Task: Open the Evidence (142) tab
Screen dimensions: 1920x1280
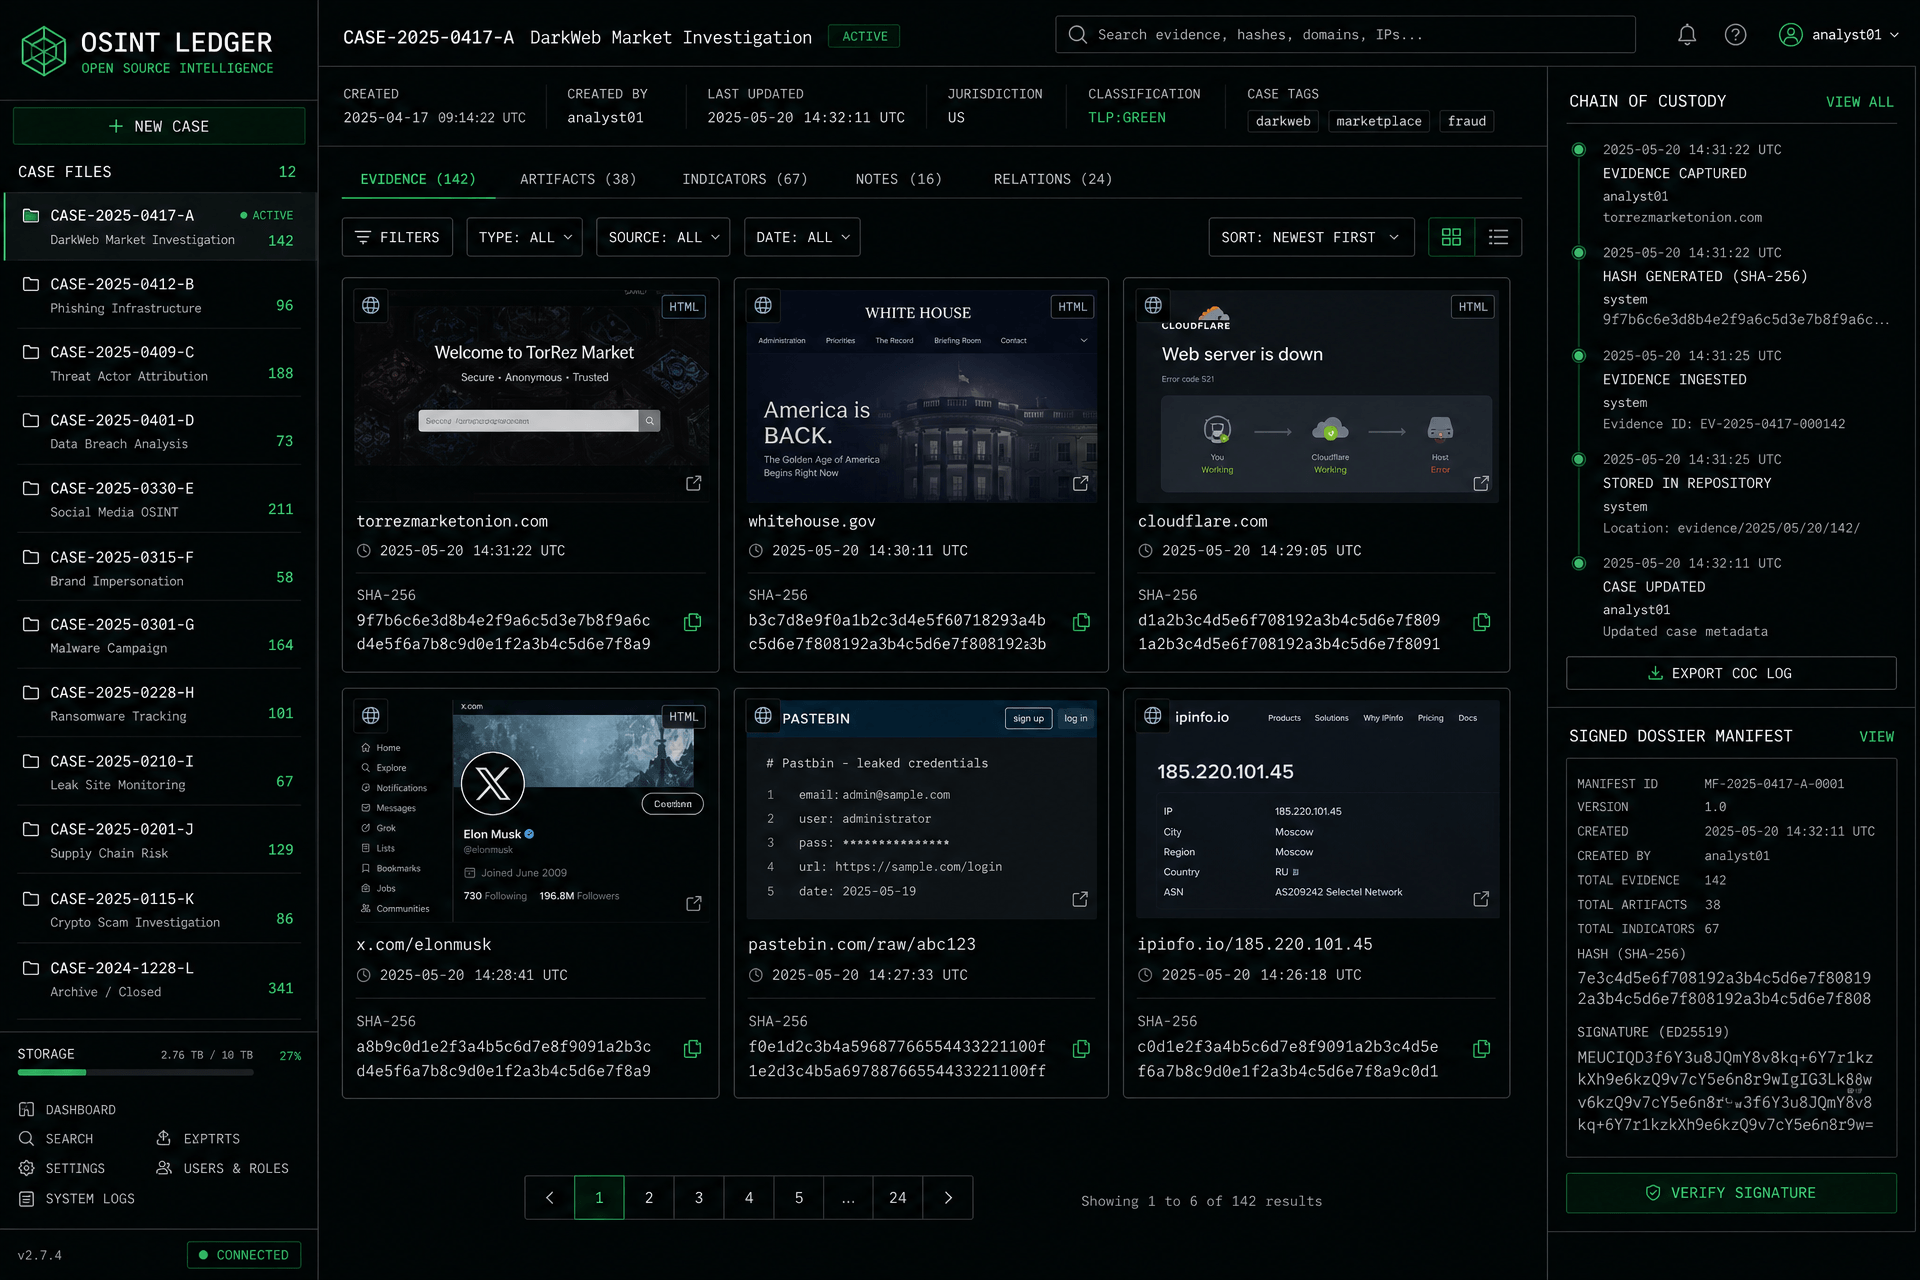Action: (418, 179)
